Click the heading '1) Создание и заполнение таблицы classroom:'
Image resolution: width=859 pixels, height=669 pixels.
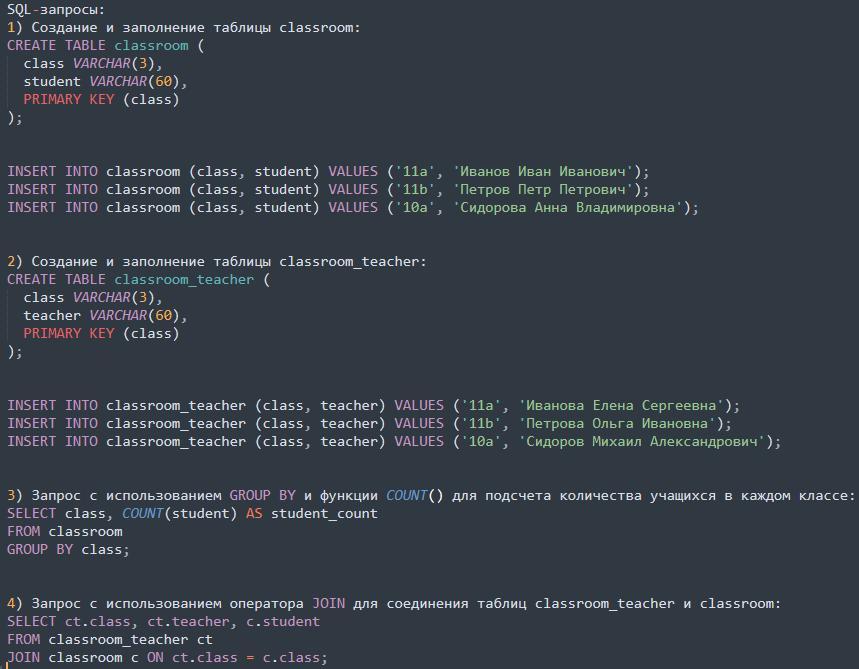(184, 27)
